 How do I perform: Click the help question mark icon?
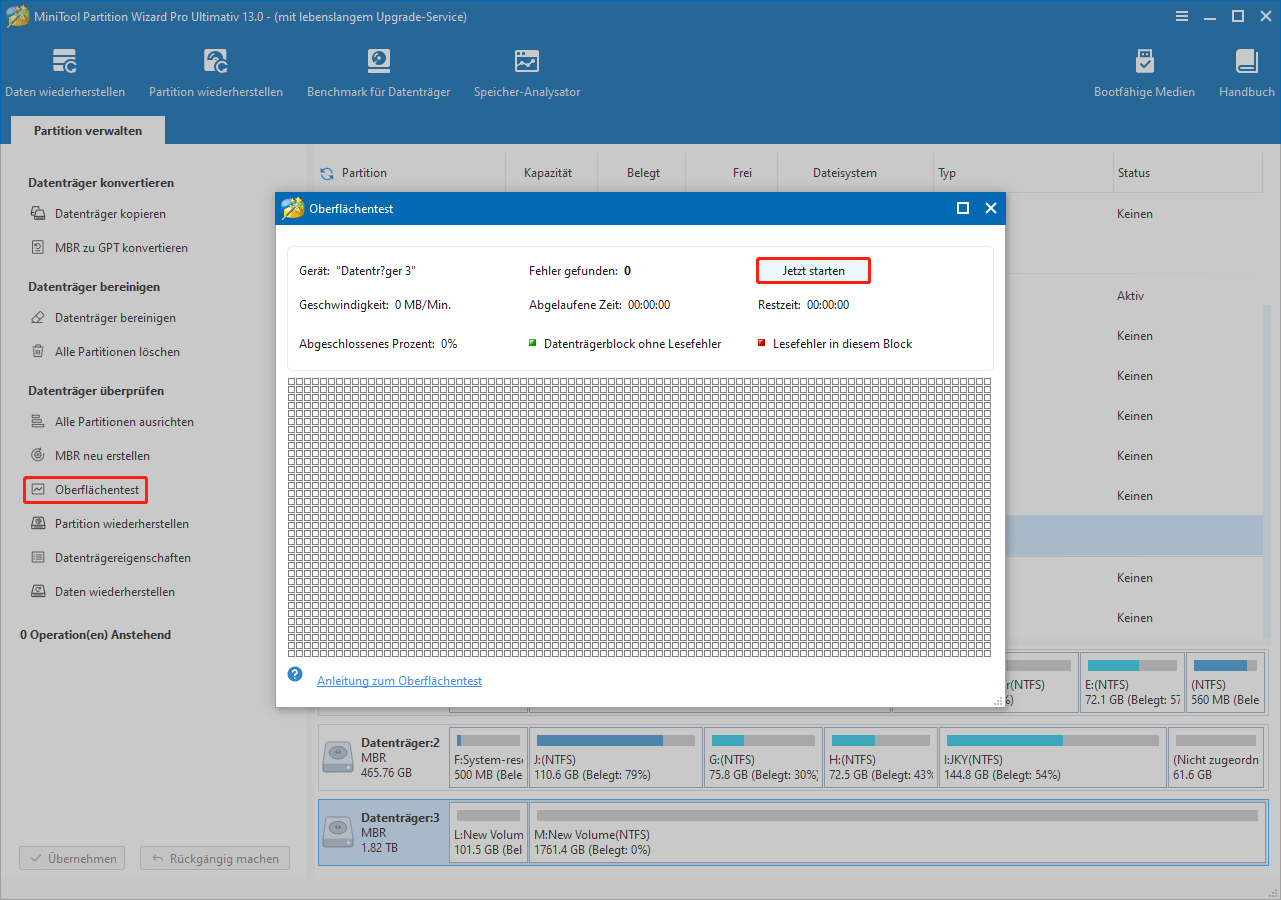tap(295, 674)
